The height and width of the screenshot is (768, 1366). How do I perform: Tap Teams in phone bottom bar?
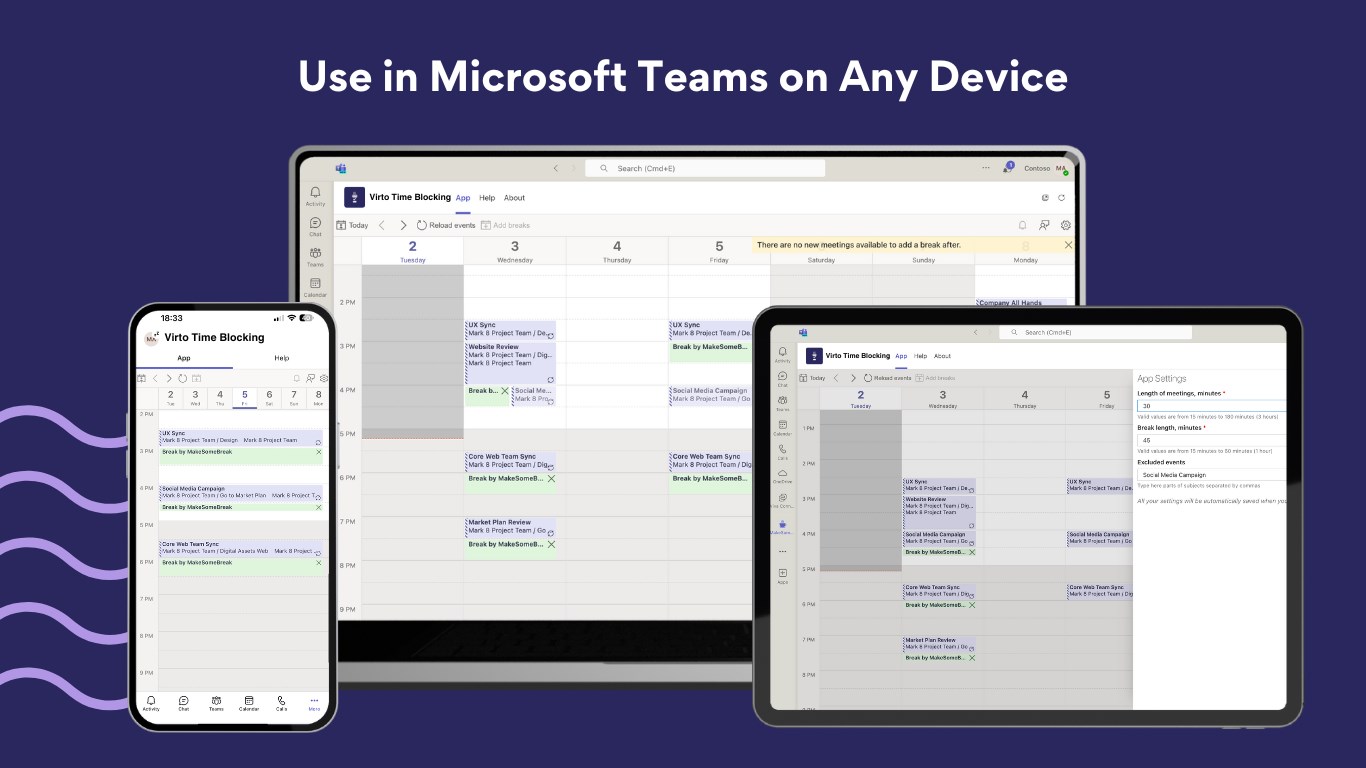(x=216, y=703)
